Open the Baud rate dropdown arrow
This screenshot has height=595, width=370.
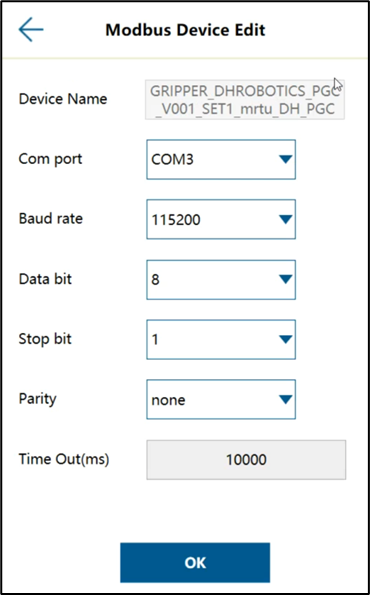[x=285, y=219]
